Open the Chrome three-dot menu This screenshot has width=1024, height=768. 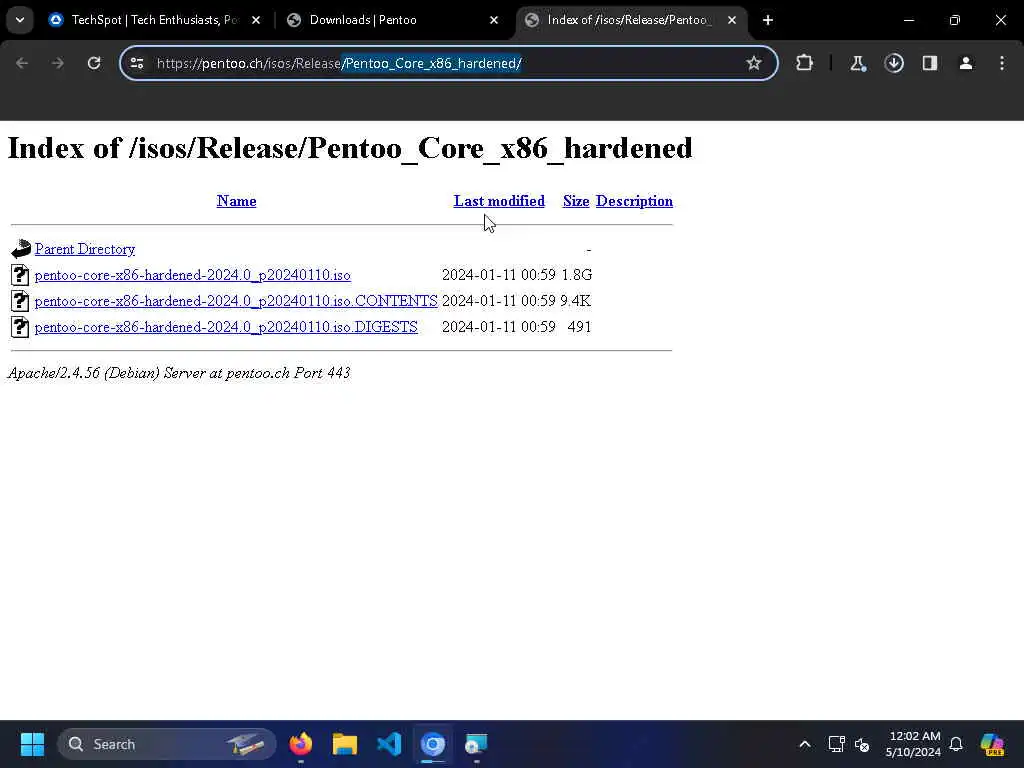tap(1002, 63)
